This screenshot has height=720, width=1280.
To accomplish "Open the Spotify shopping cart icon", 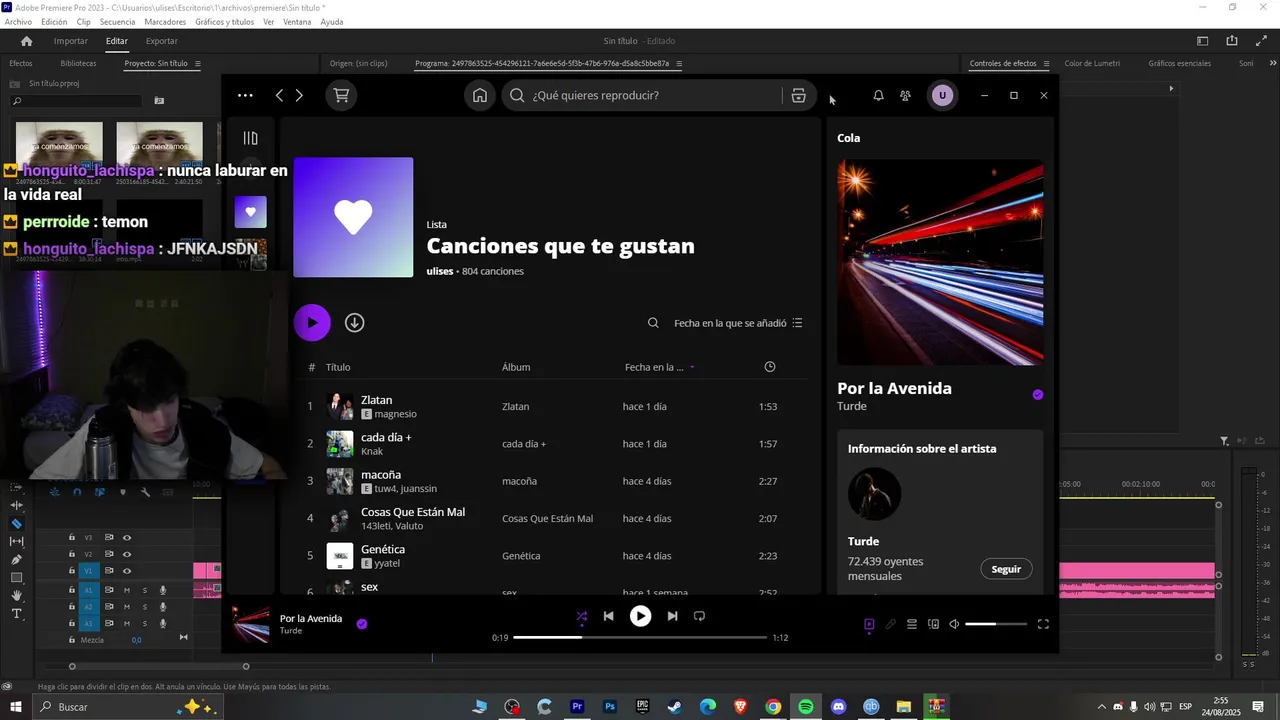I will coord(341,95).
